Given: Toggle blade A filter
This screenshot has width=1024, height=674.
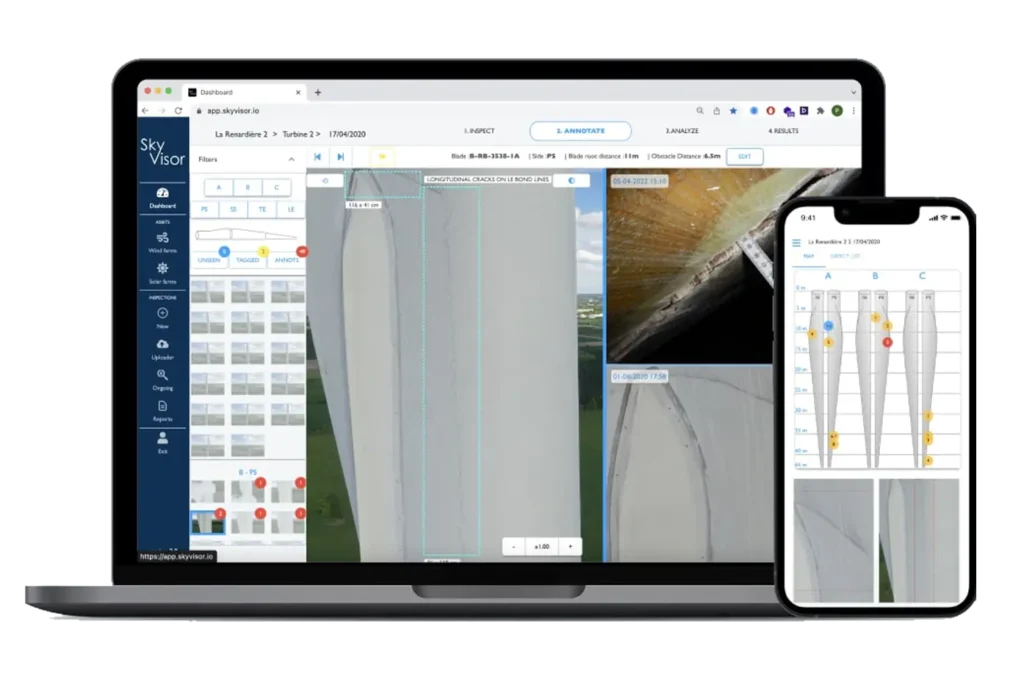Looking at the screenshot, I should tap(218, 187).
